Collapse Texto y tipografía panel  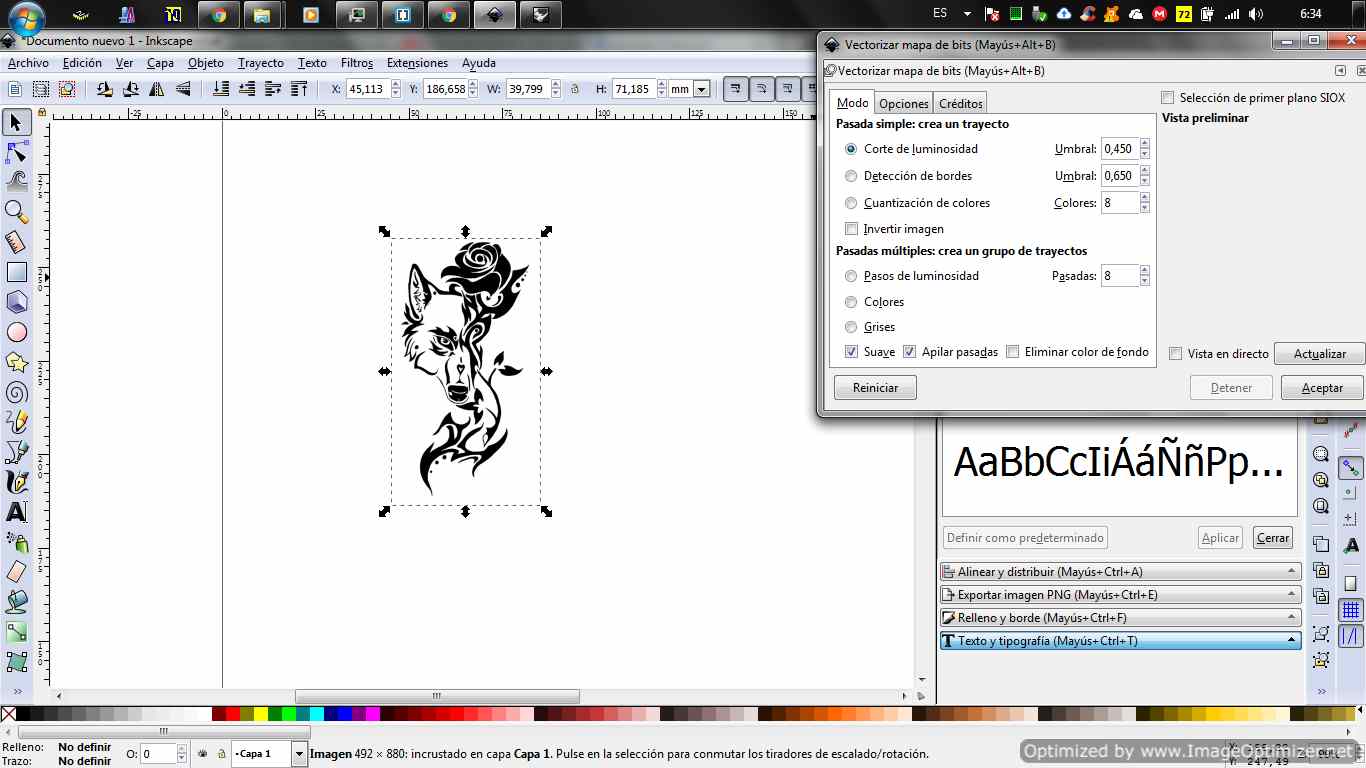click(x=1120, y=641)
